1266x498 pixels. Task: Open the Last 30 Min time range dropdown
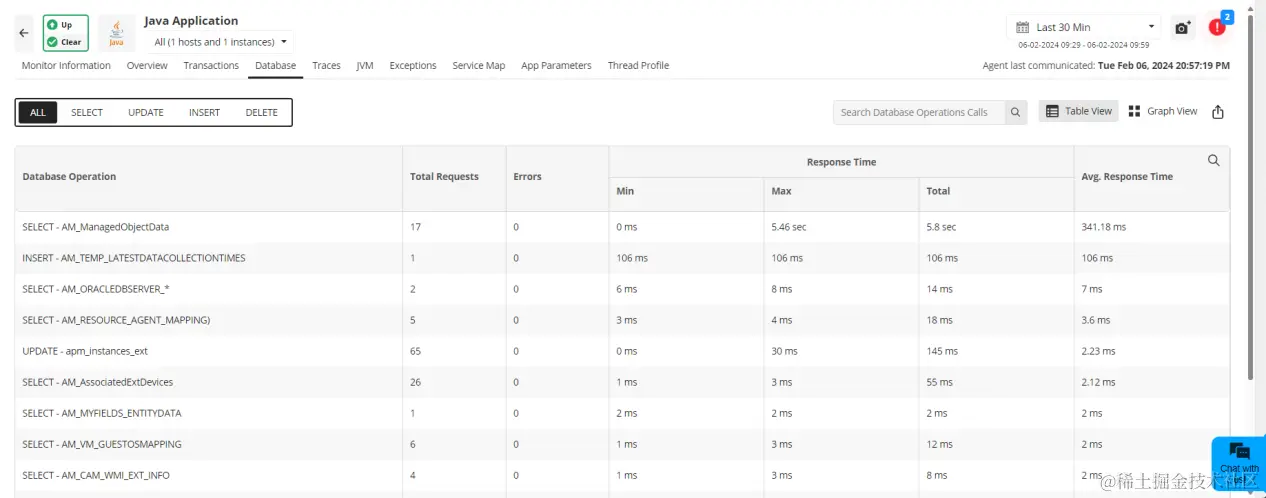(1084, 27)
